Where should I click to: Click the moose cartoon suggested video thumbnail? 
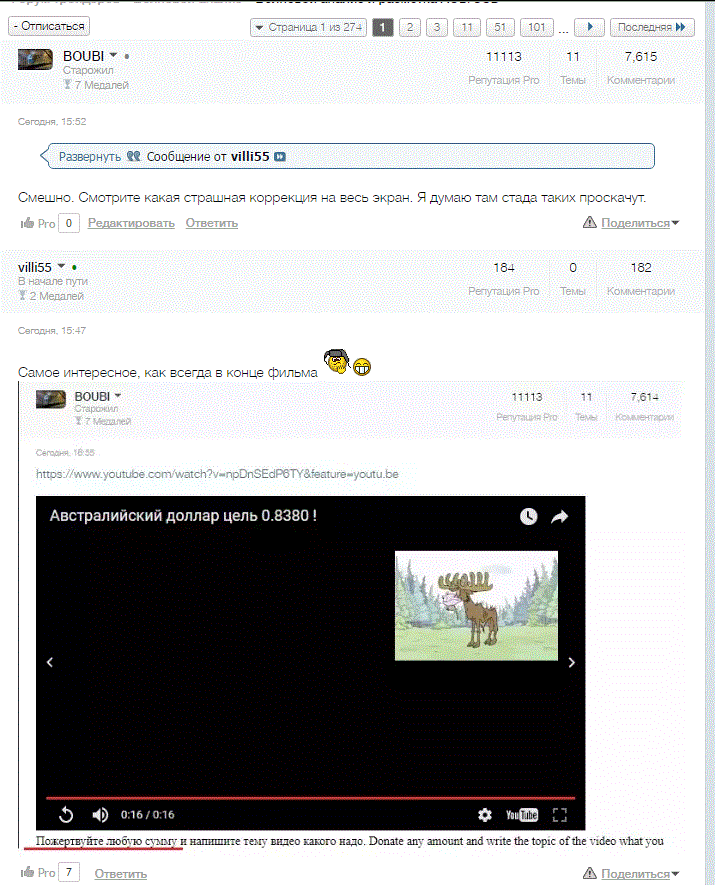point(476,606)
